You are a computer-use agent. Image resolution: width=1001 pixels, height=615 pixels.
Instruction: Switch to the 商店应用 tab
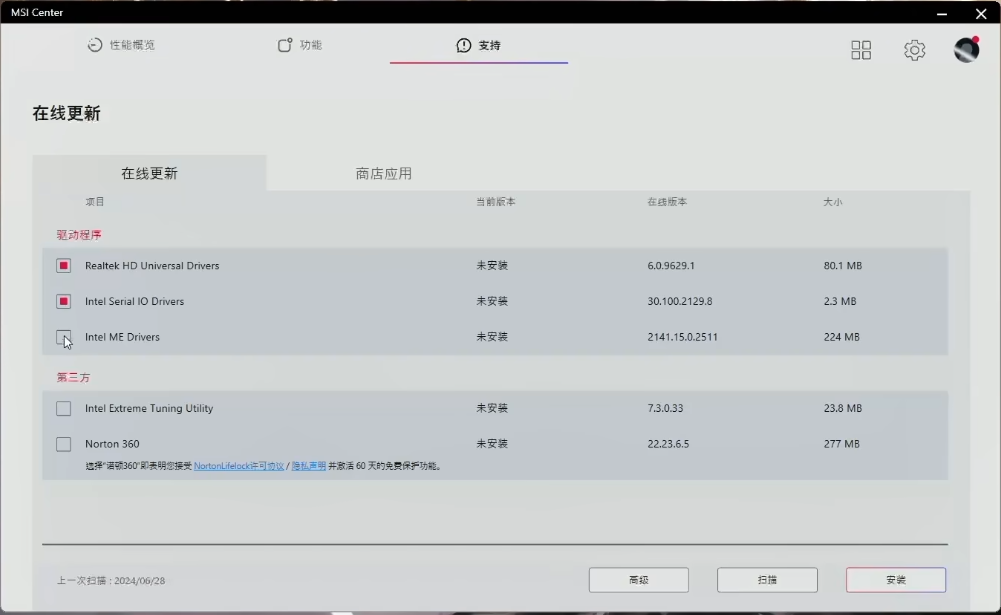tap(384, 173)
